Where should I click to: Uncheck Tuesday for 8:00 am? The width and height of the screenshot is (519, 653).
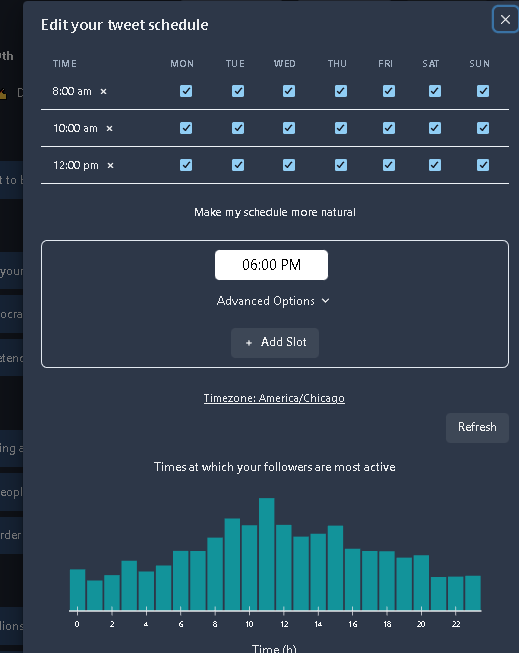pos(238,91)
